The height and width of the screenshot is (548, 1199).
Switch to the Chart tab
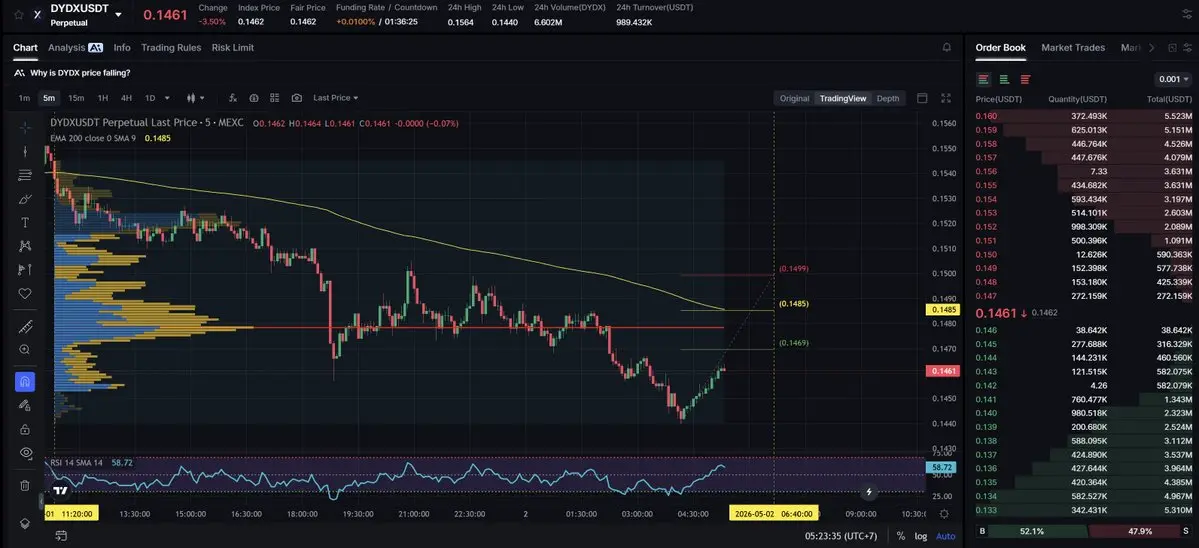25,47
